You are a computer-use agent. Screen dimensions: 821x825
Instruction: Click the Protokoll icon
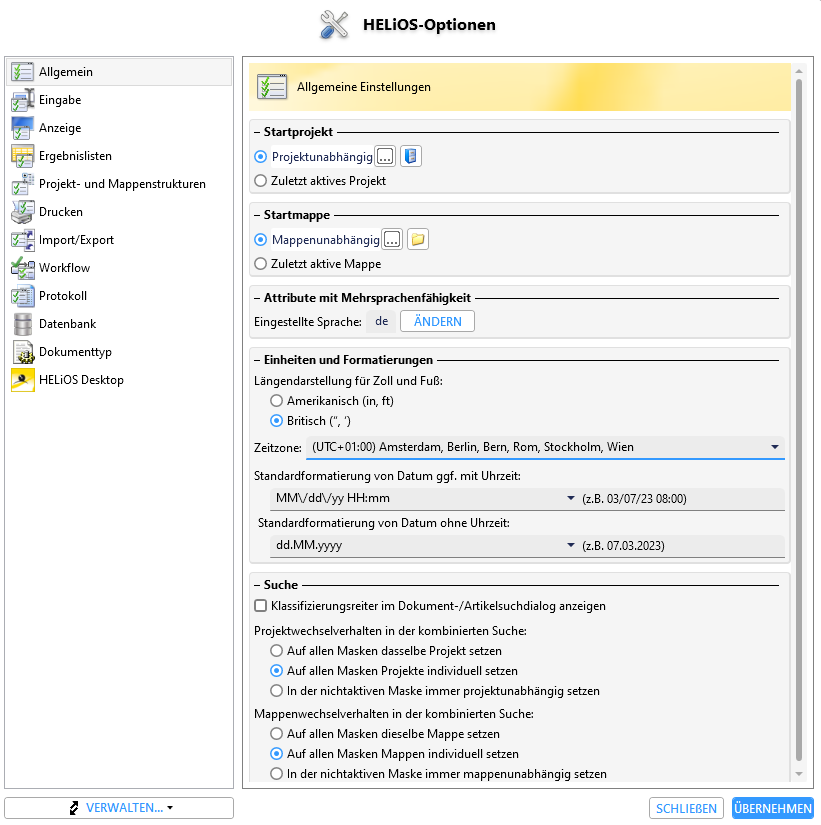pyautogui.click(x=22, y=296)
